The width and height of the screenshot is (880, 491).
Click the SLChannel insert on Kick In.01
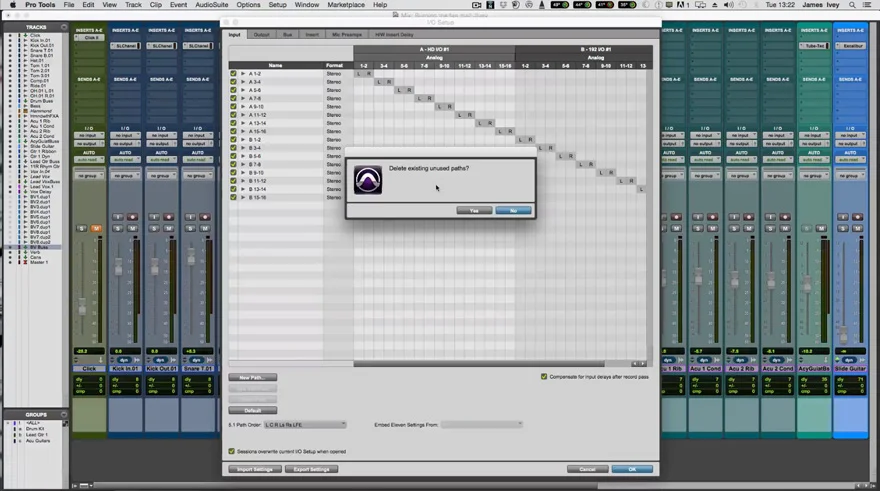(125, 46)
